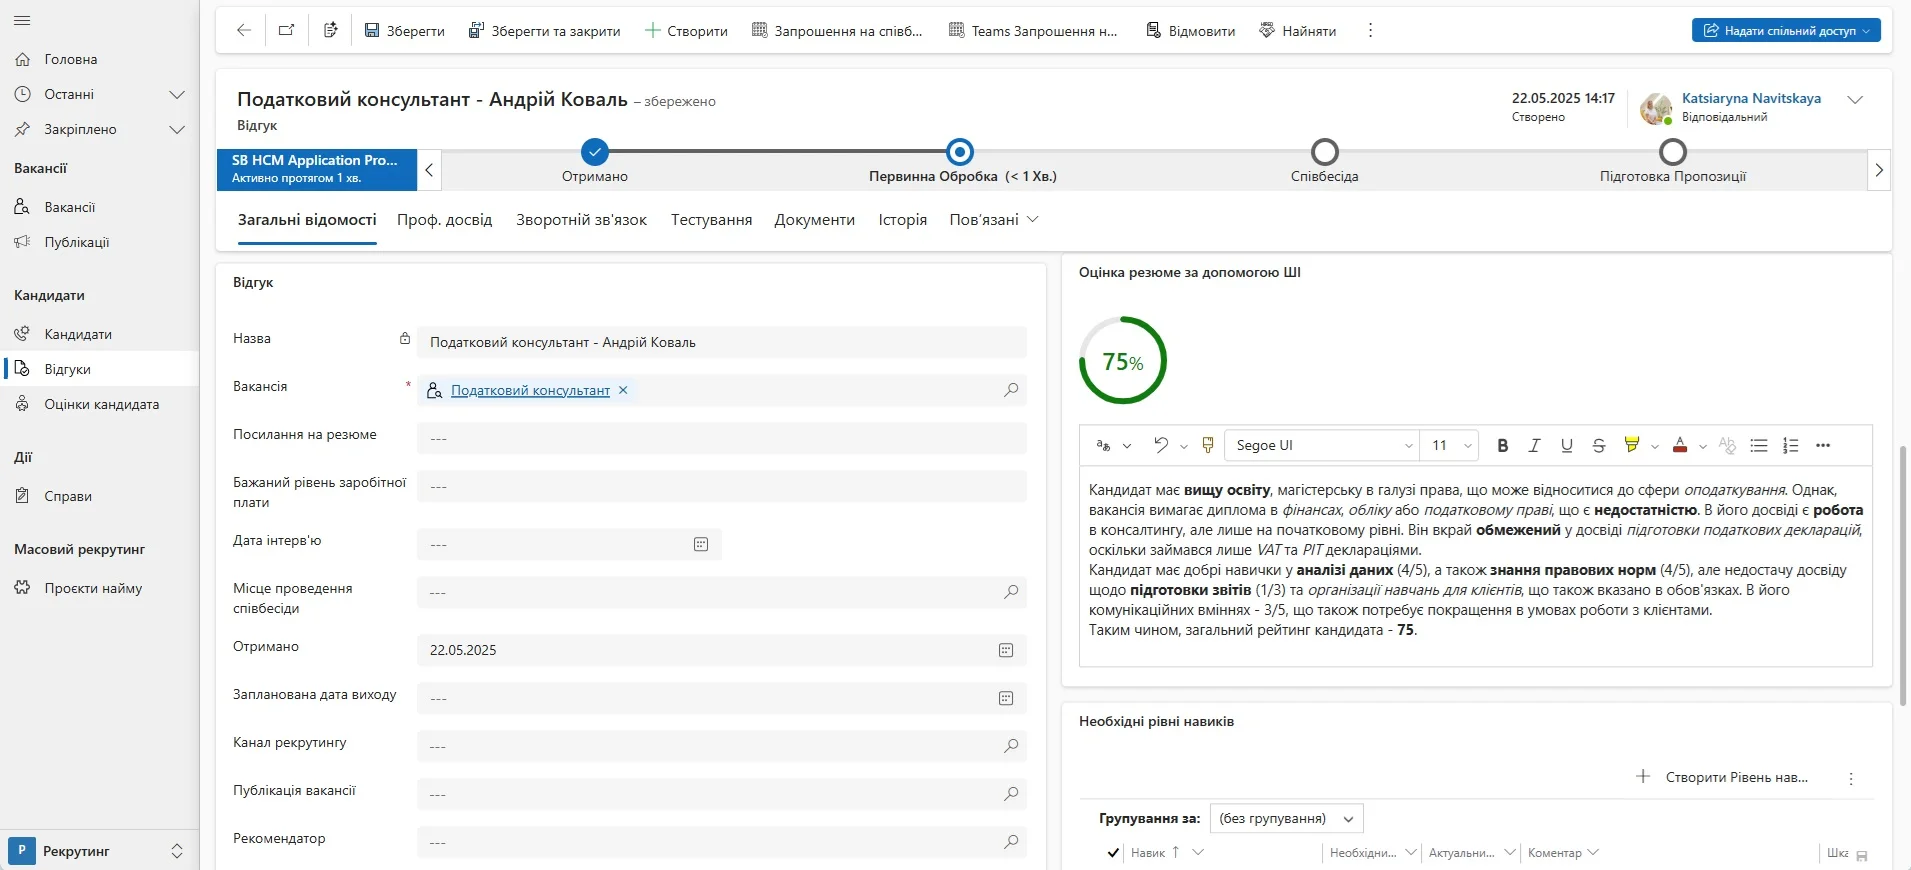Click the Bold formatting icon
This screenshot has width=1911, height=870.
tap(1502, 446)
